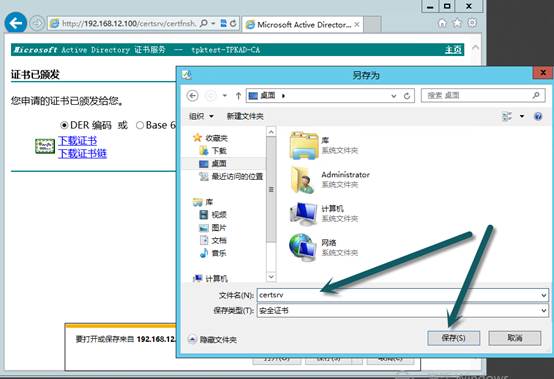Screen dimensions: 554x379
Task: Open the IE Home icon
Action: tap(442, 23)
